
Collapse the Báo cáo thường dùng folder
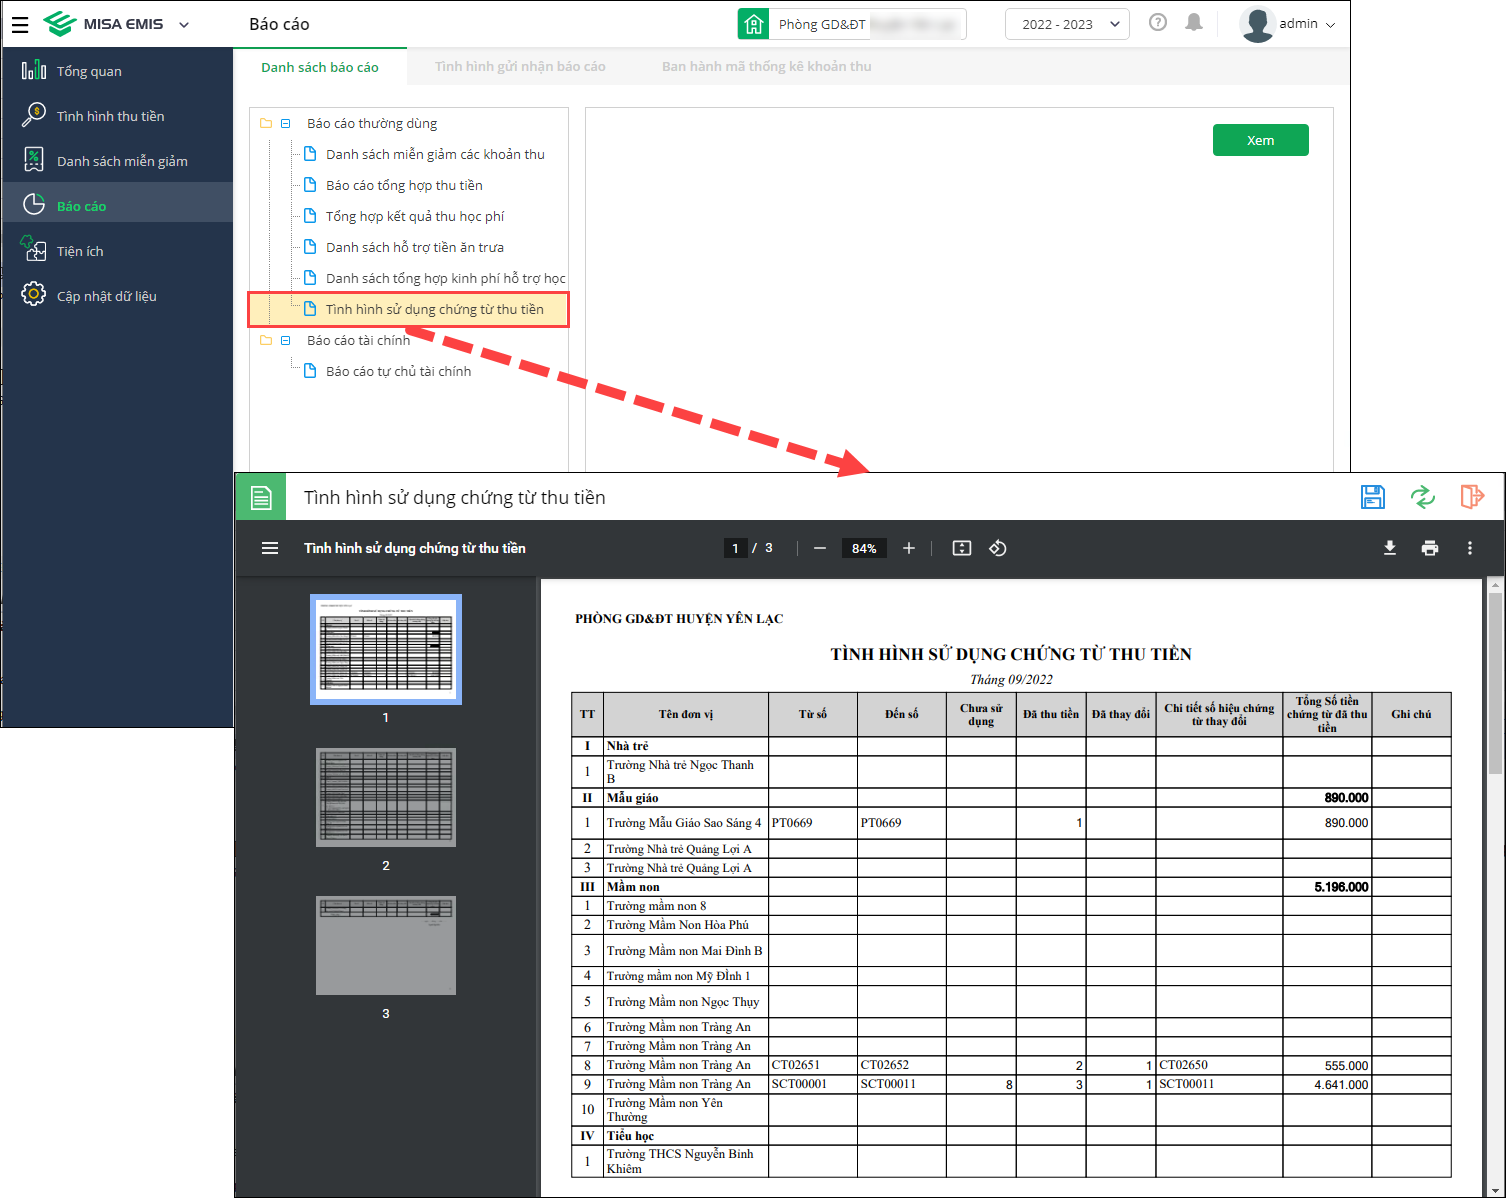coord(286,124)
